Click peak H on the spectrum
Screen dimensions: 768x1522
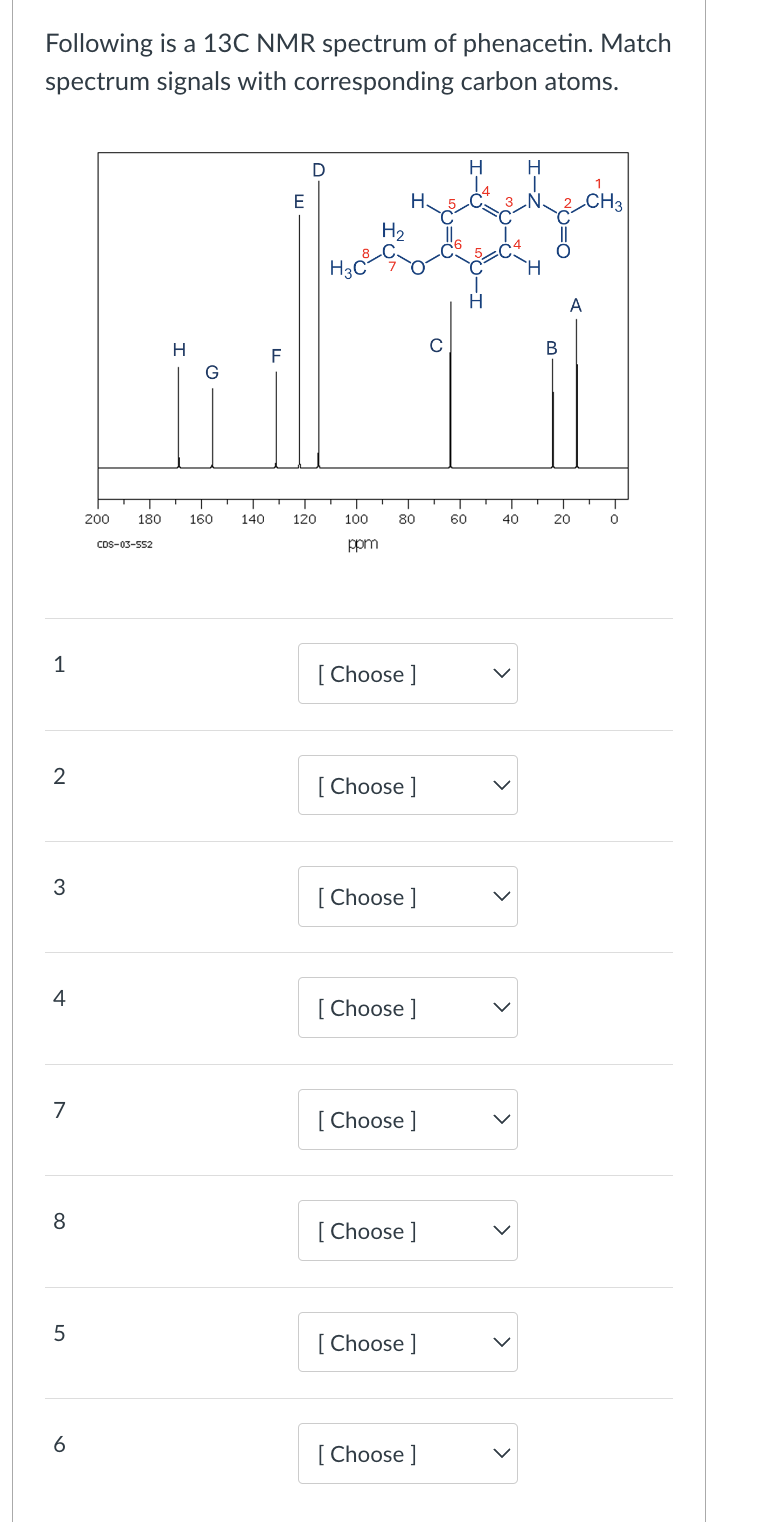pos(180,420)
